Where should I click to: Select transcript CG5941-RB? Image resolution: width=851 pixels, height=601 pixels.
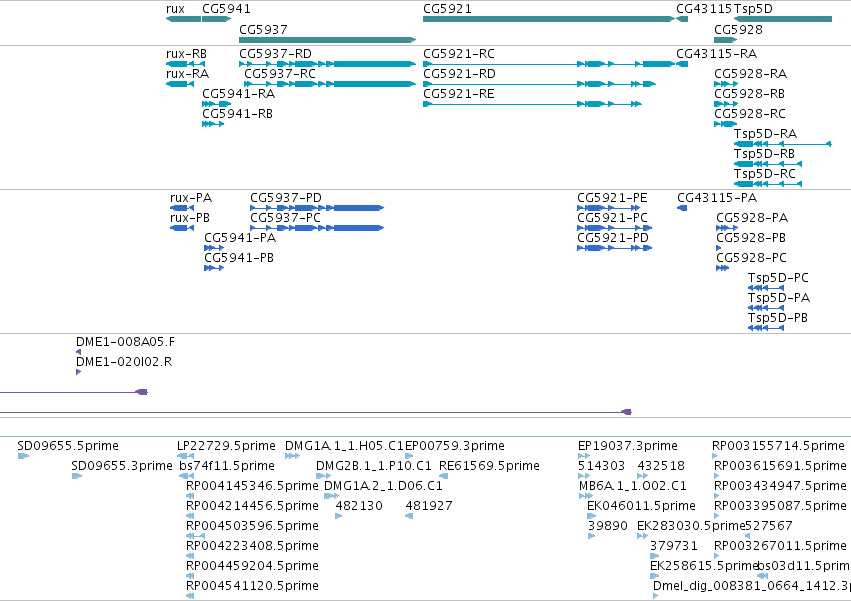click(x=213, y=124)
